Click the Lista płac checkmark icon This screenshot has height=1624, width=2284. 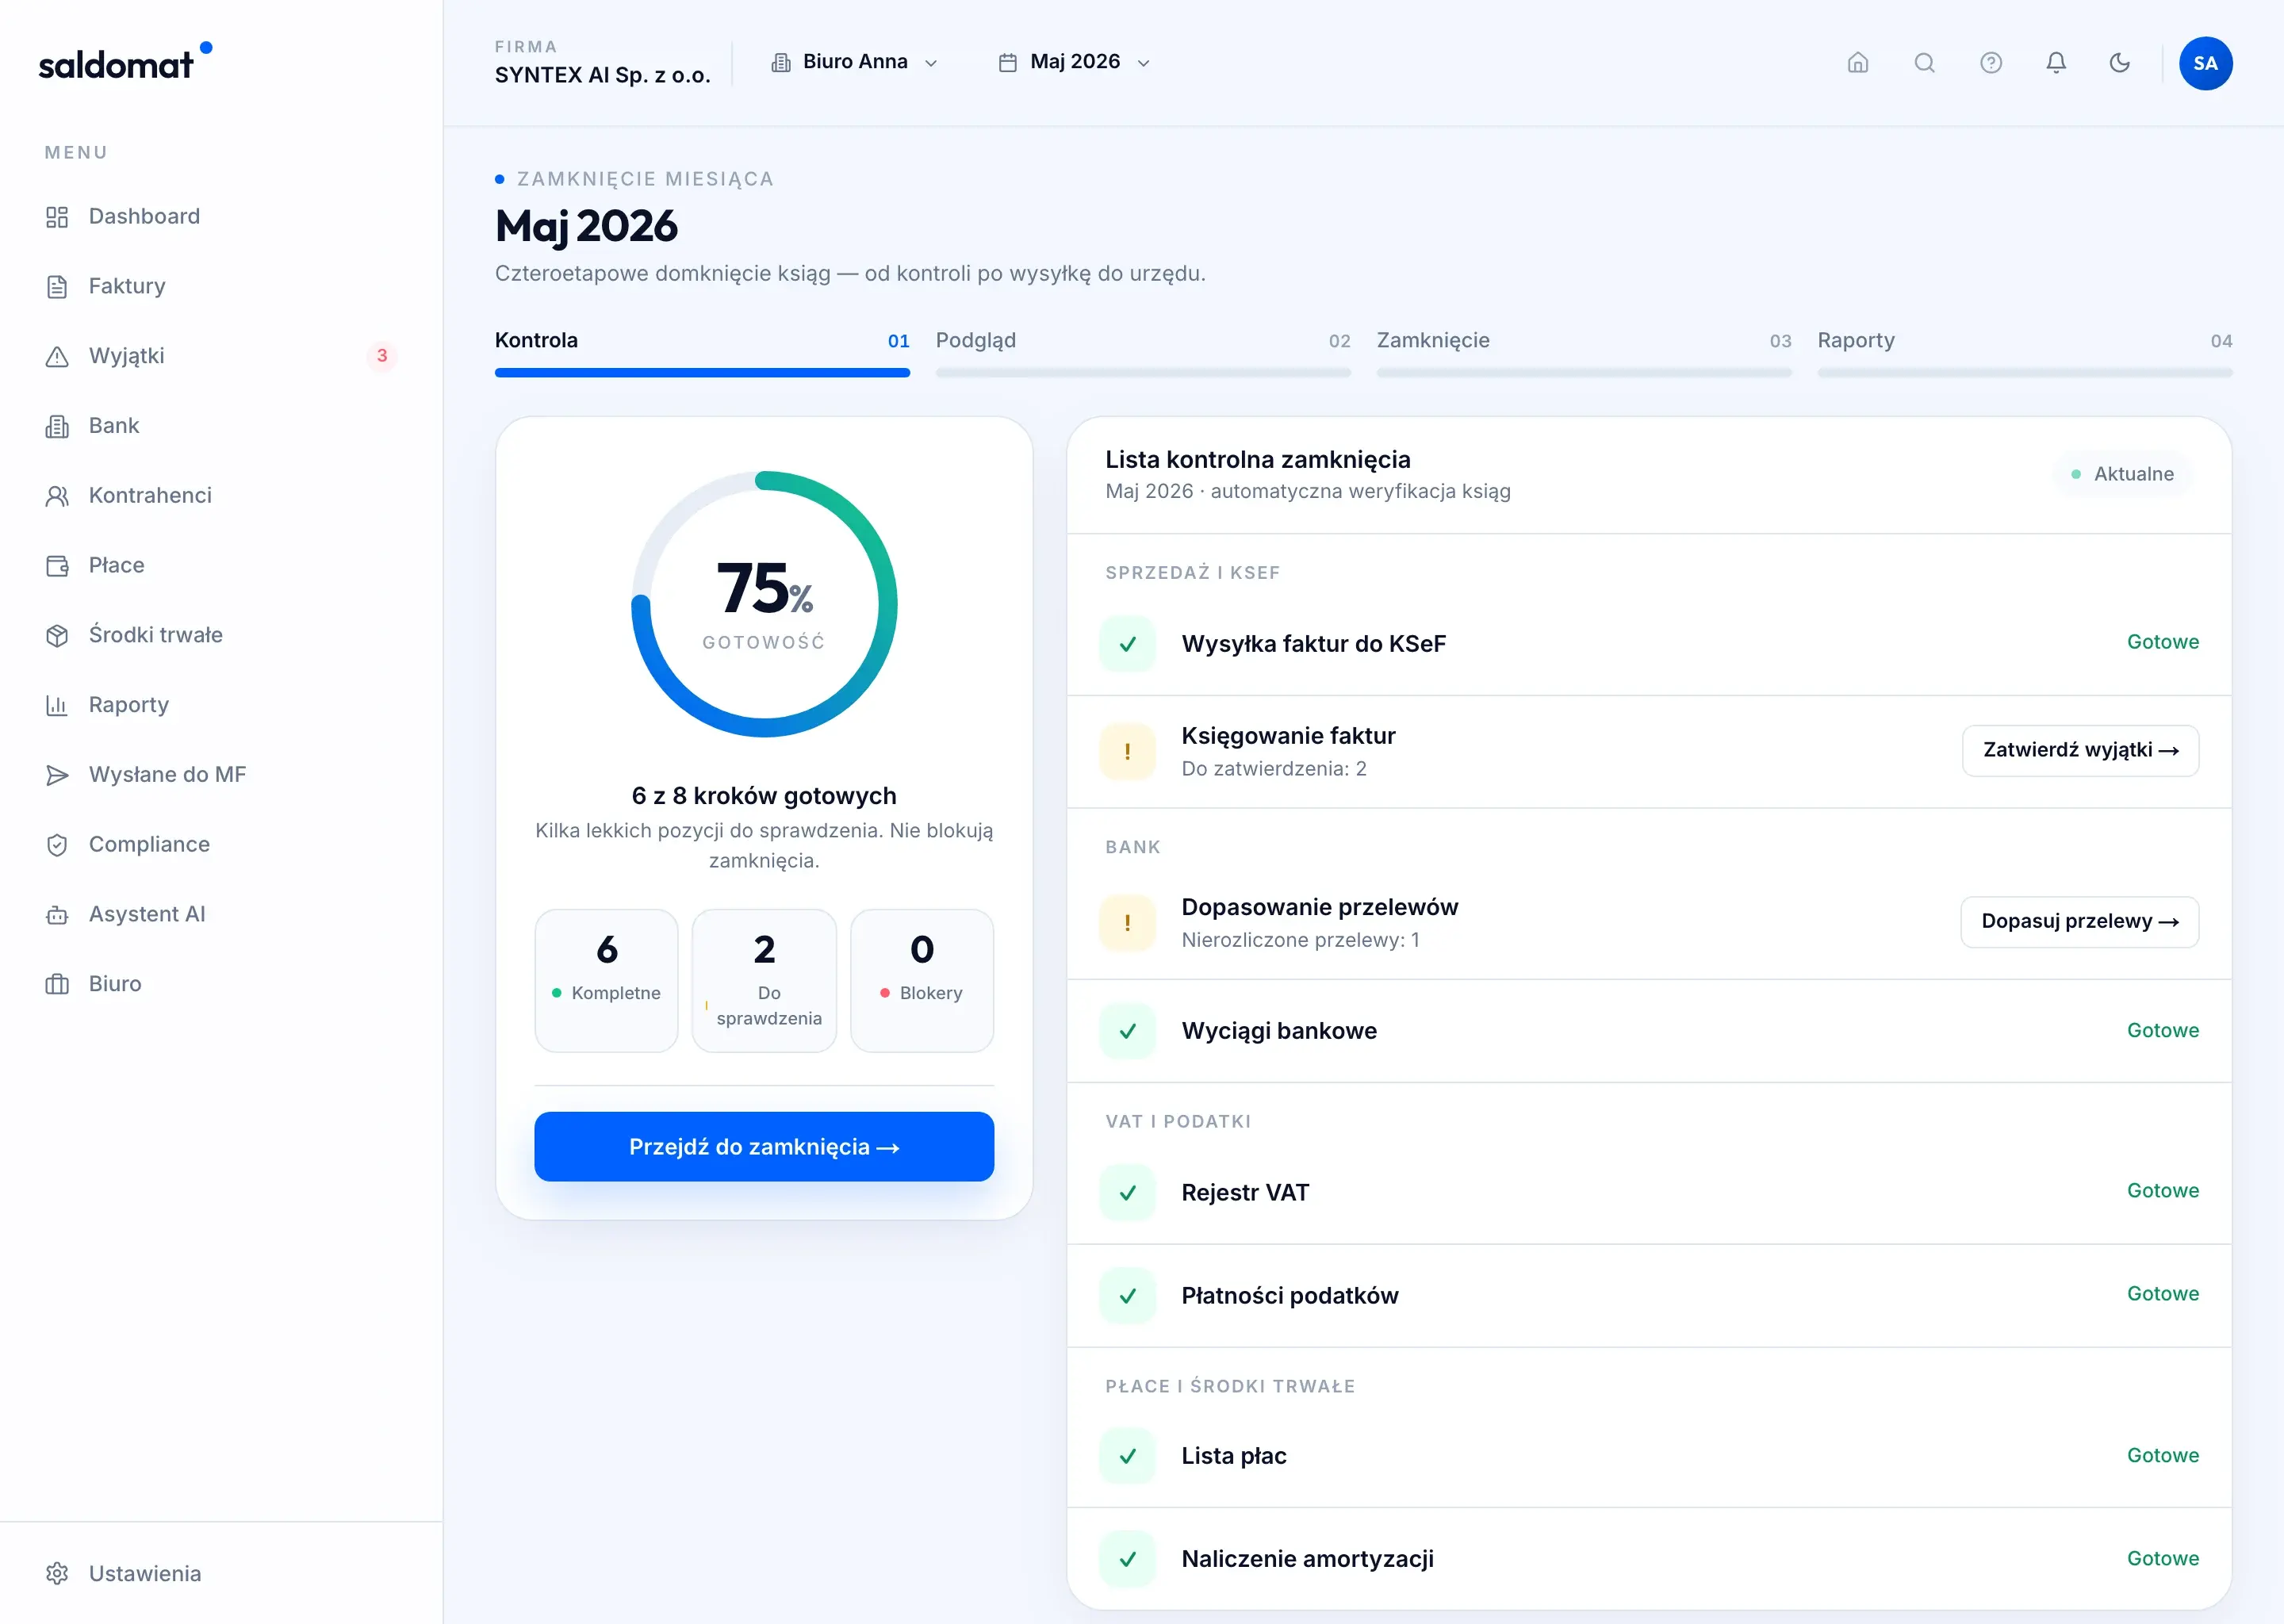click(1128, 1456)
